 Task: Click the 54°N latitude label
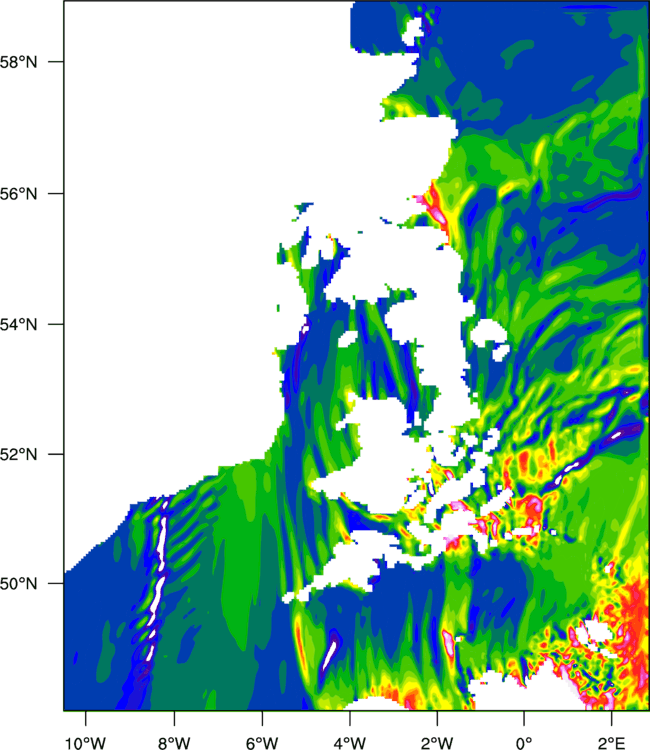point(18,324)
